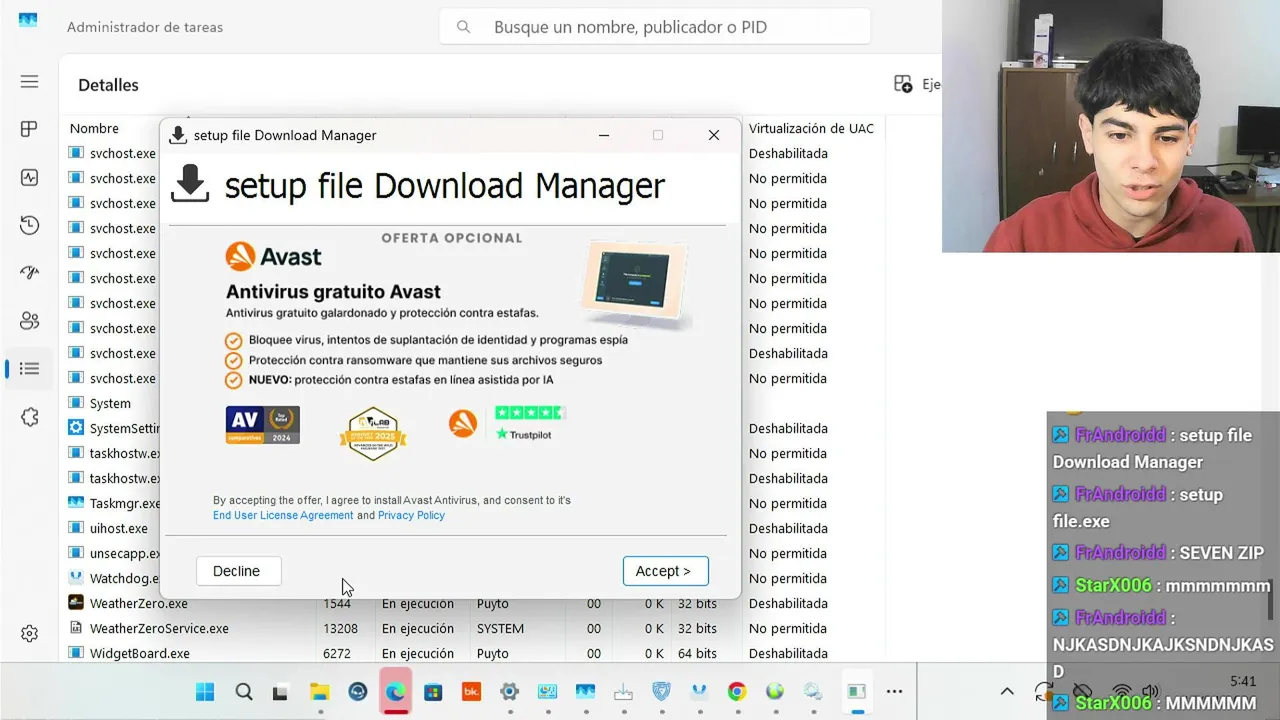Viewport: 1280px width, 720px height.
Task: Click Deshabilitada cell in WeatherZero.exe row
Action: [x=788, y=603]
